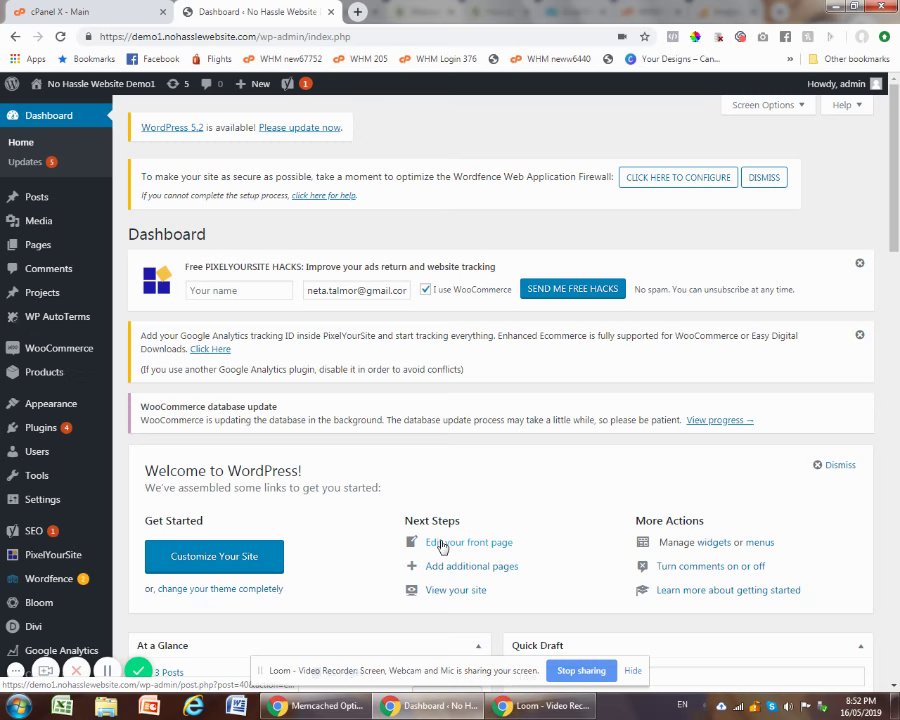Open the updates counter in admin bar
Viewport: 900px width, 720px height.
[x=178, y=84]
